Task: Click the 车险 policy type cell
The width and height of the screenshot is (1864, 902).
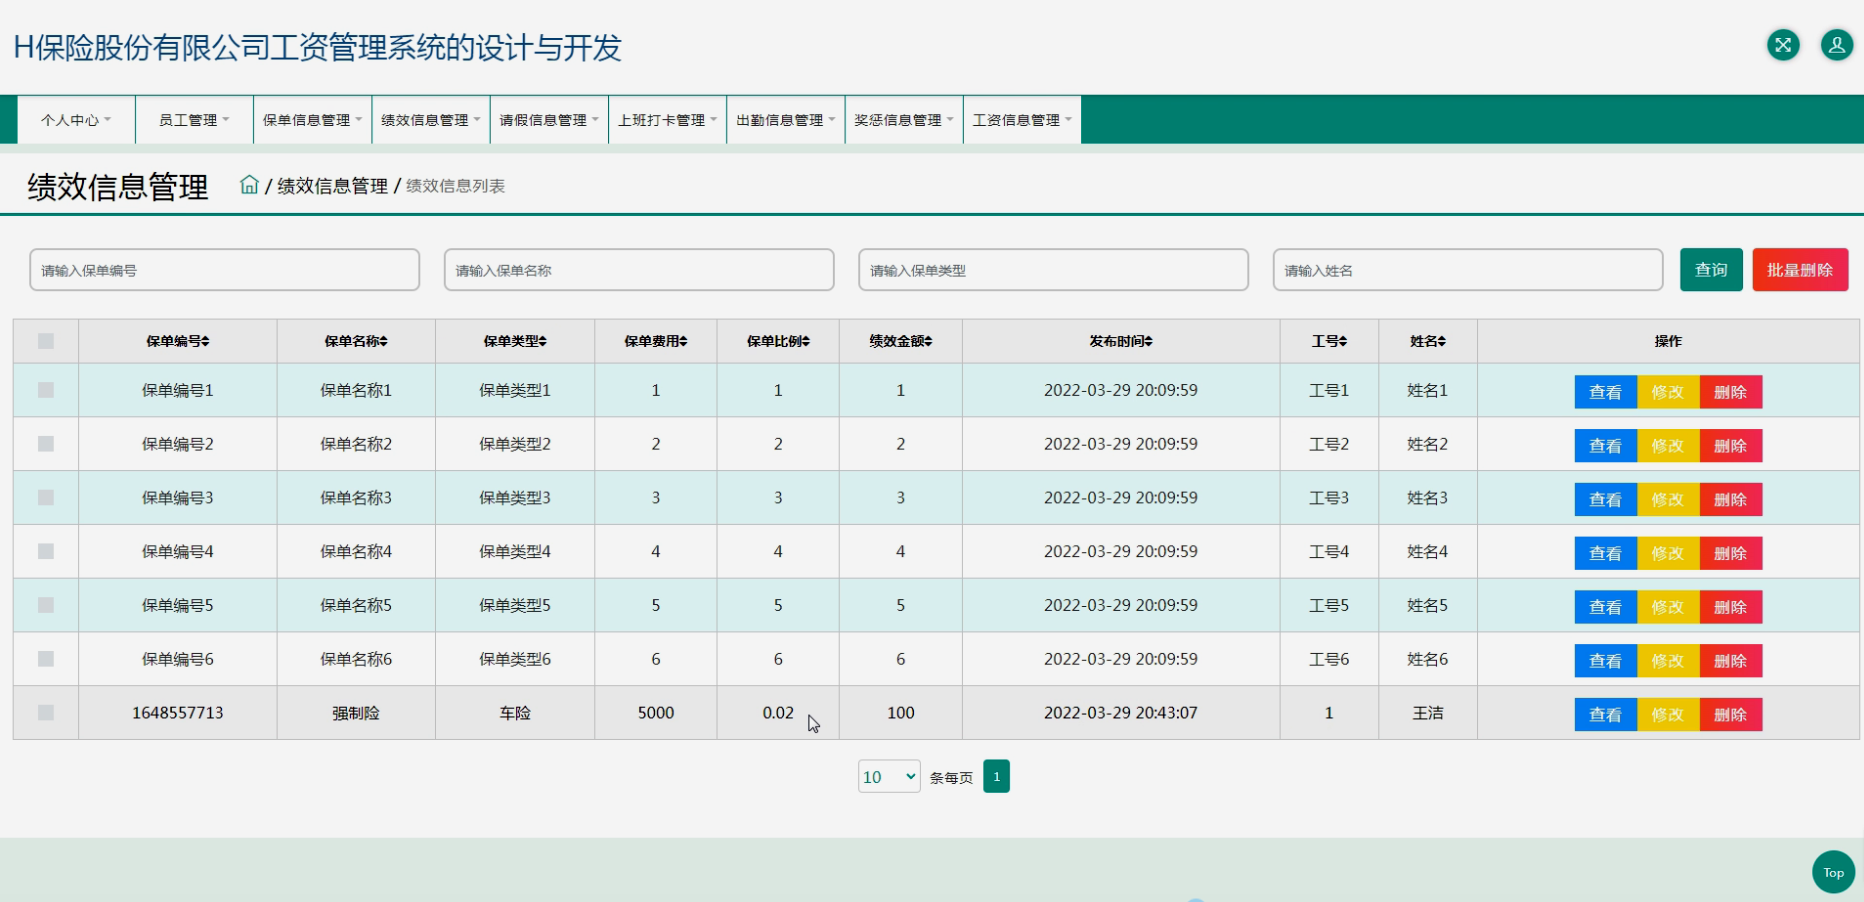Action: [515, 713]
